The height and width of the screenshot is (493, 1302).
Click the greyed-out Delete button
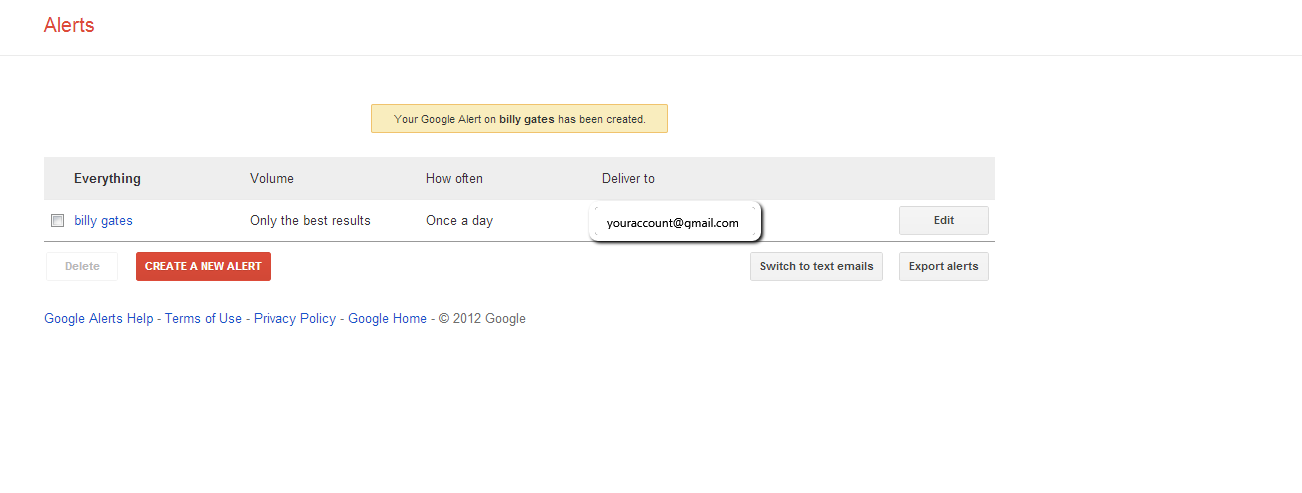[82, 266]
